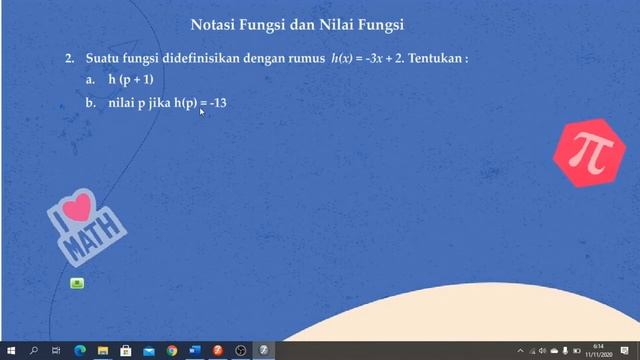Open the Windows Start menu

point(11,351)
